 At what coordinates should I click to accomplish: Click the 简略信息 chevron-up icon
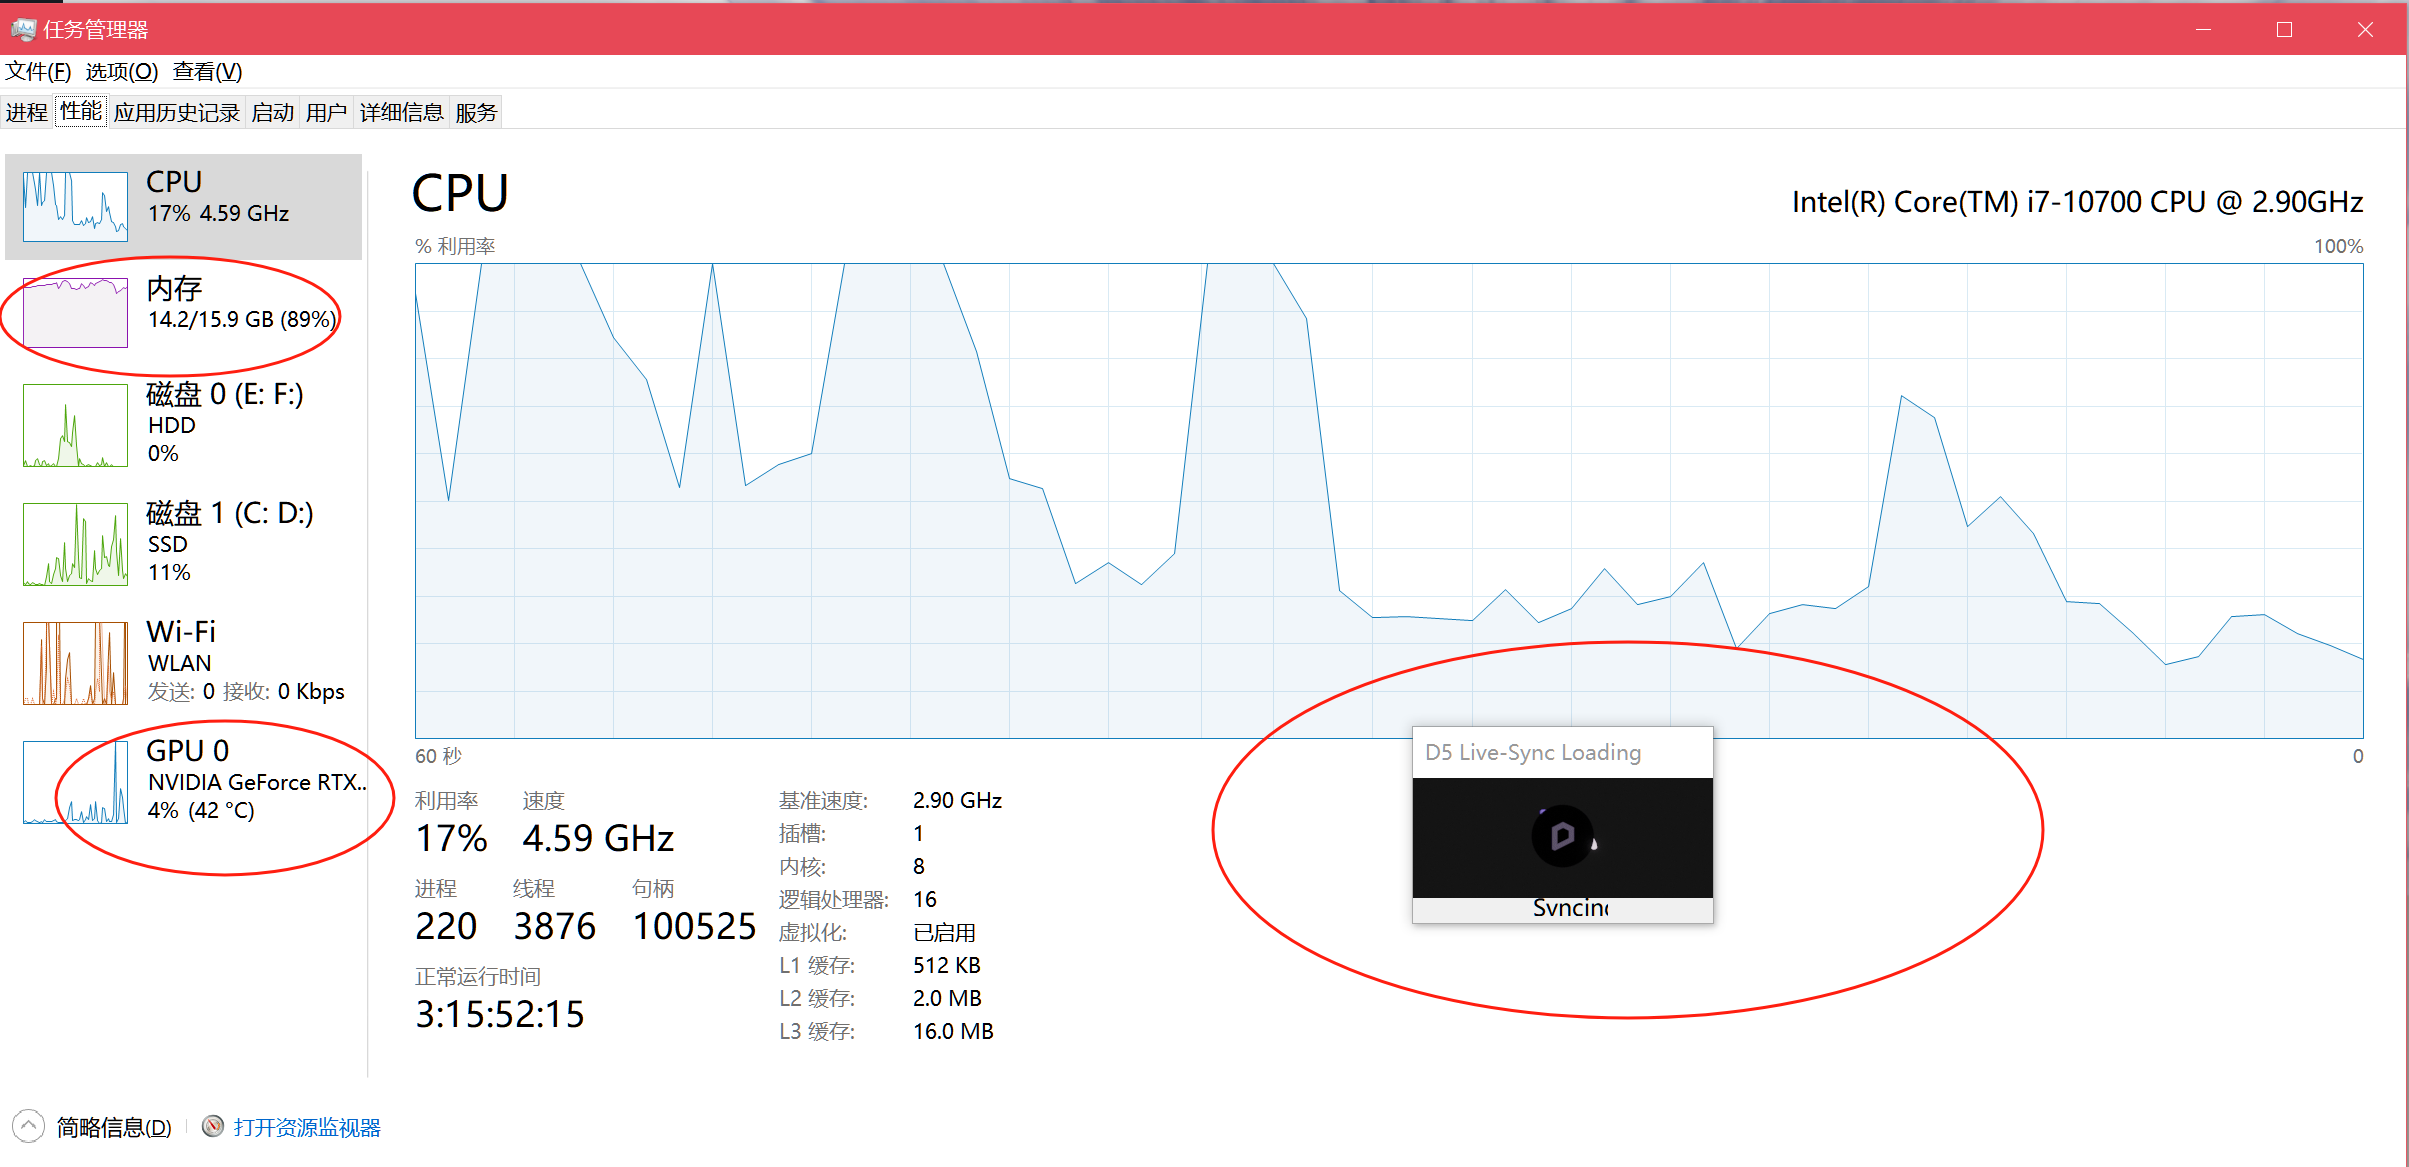(28, 1127)
